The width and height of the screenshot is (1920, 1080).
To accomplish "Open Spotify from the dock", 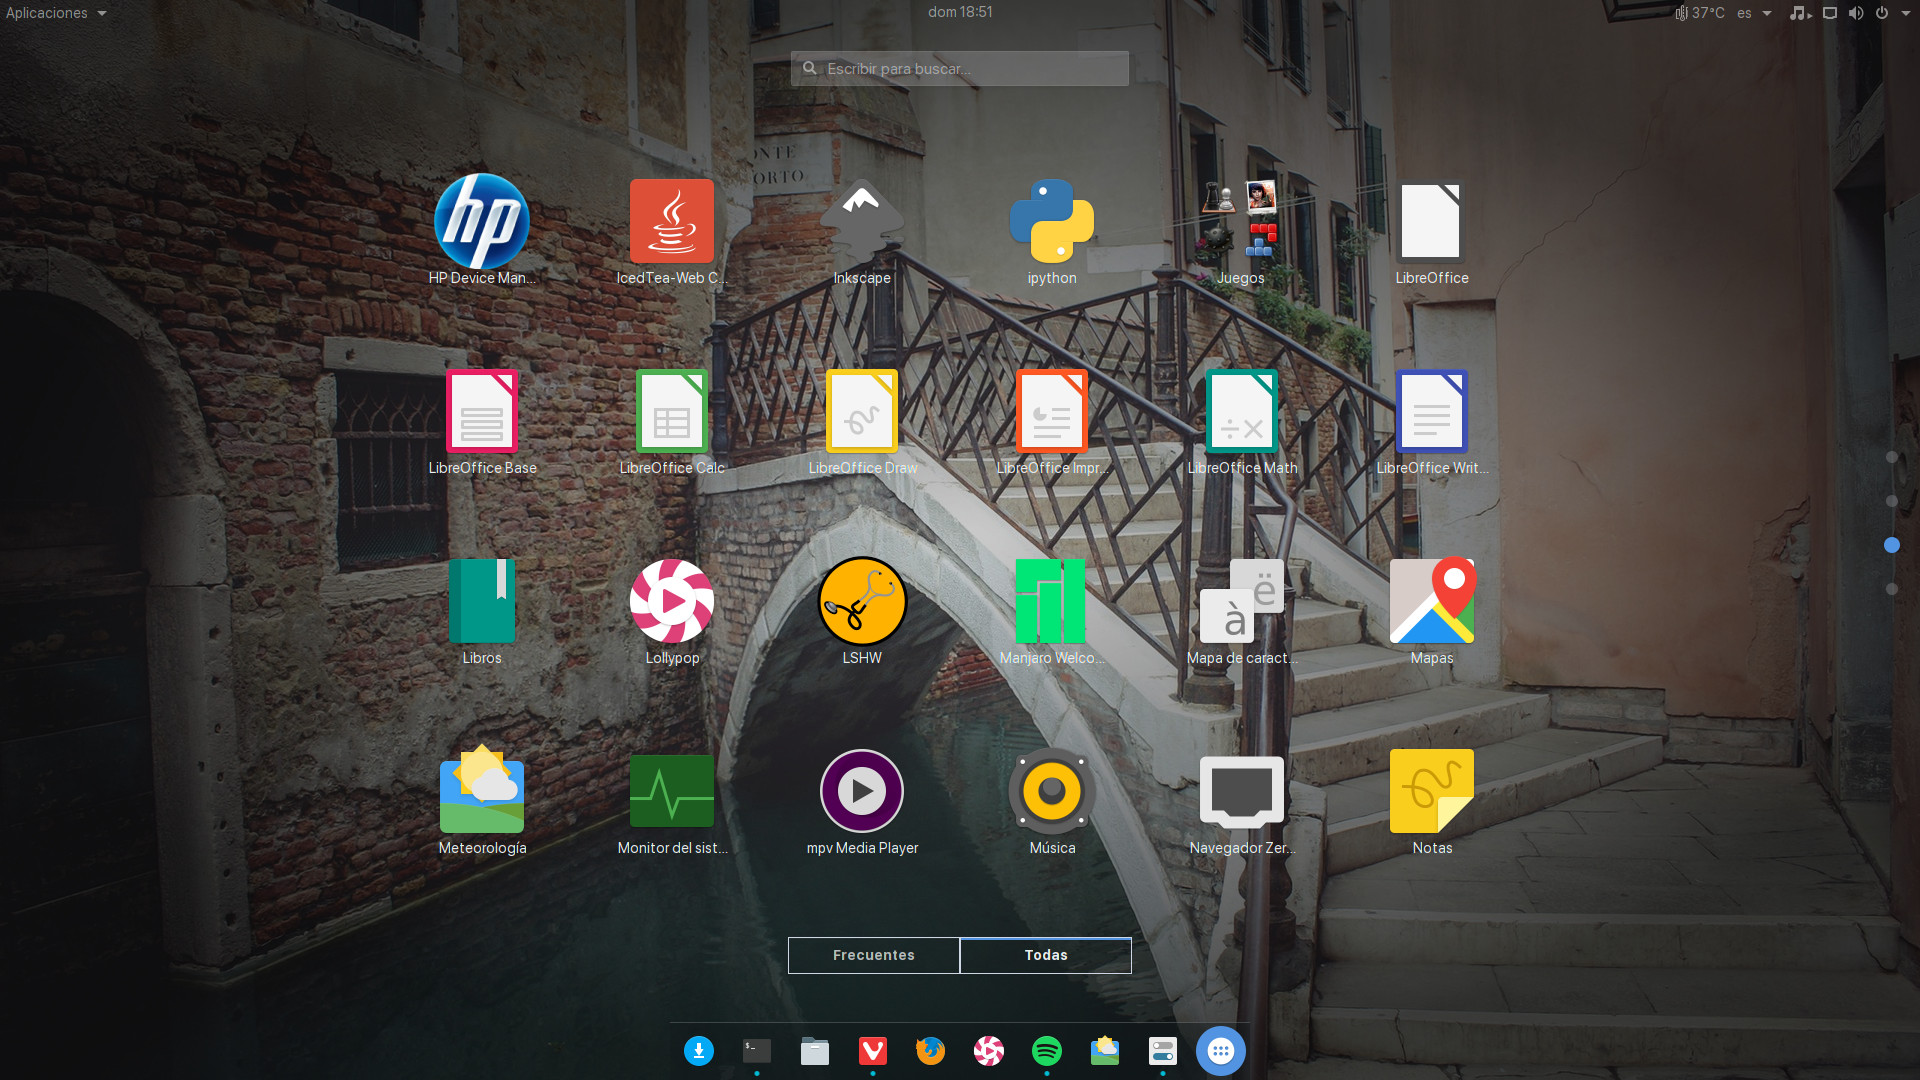I will pyautogui.click(x=1046, y=1051).
